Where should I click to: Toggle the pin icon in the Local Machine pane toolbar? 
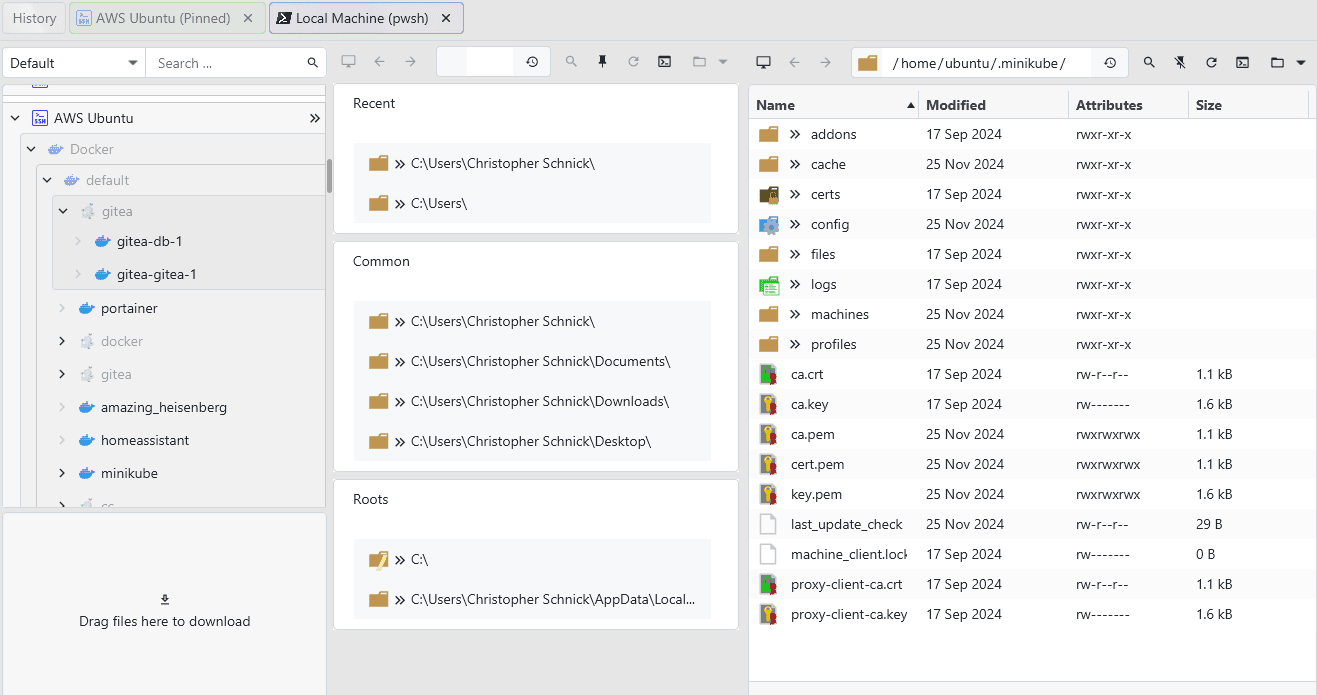coord(602,62)
